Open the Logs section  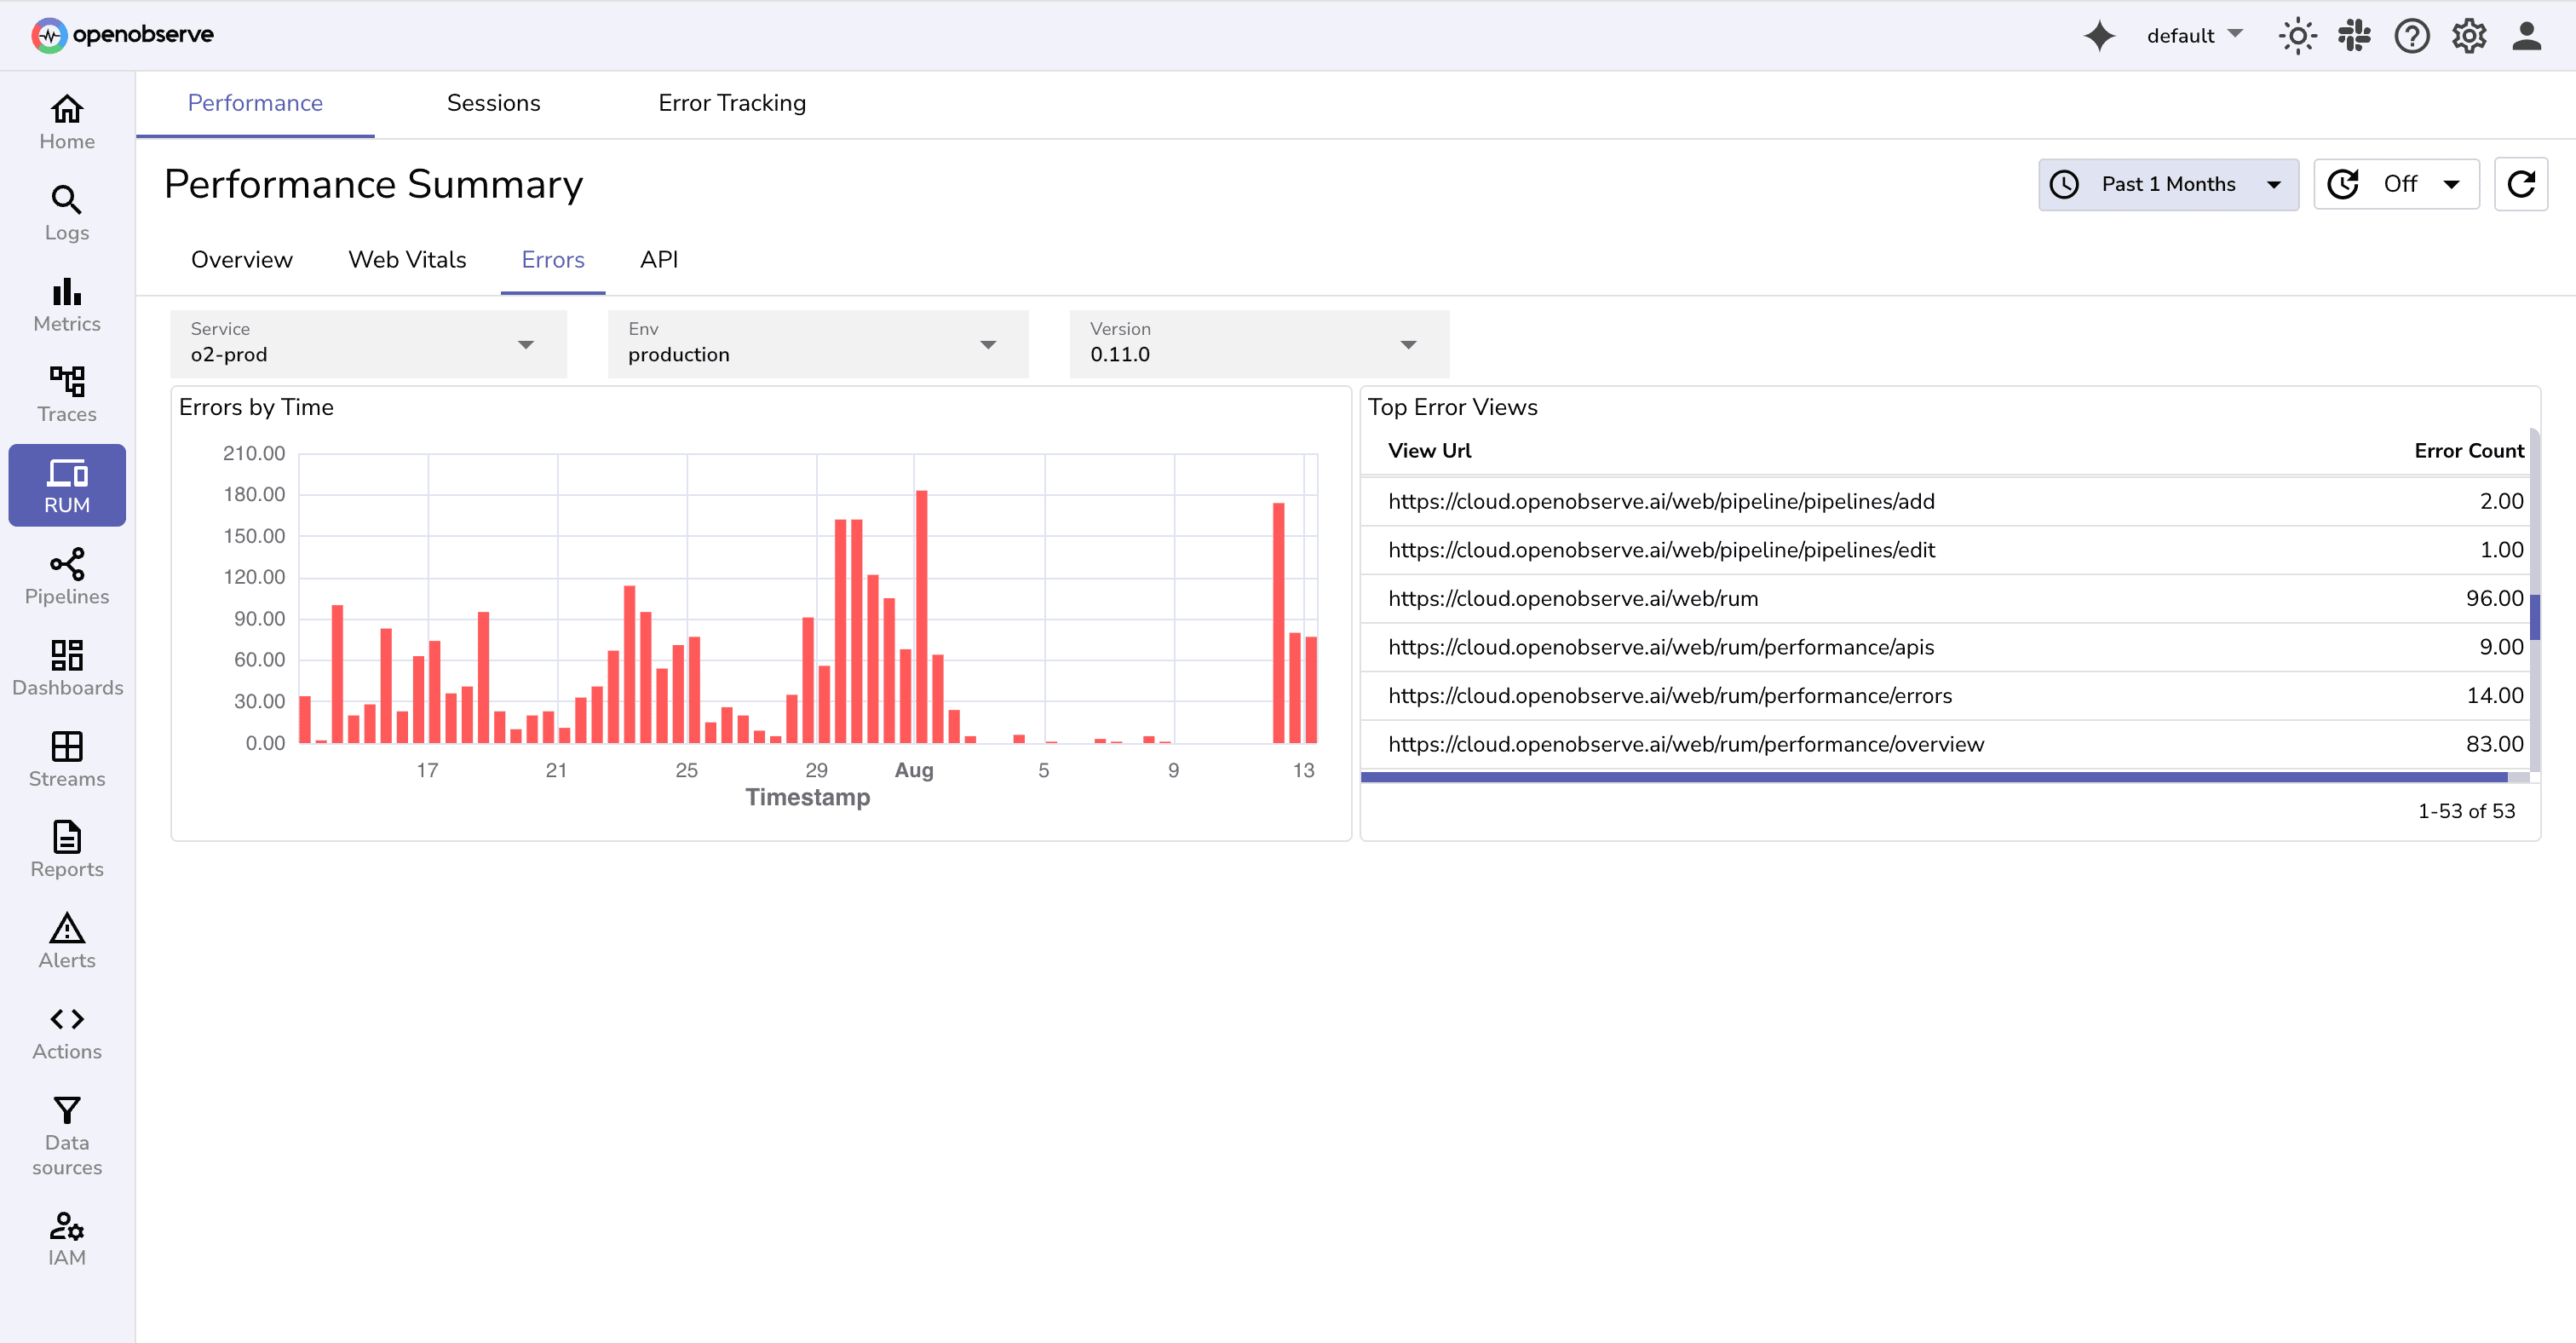[66, 213]
